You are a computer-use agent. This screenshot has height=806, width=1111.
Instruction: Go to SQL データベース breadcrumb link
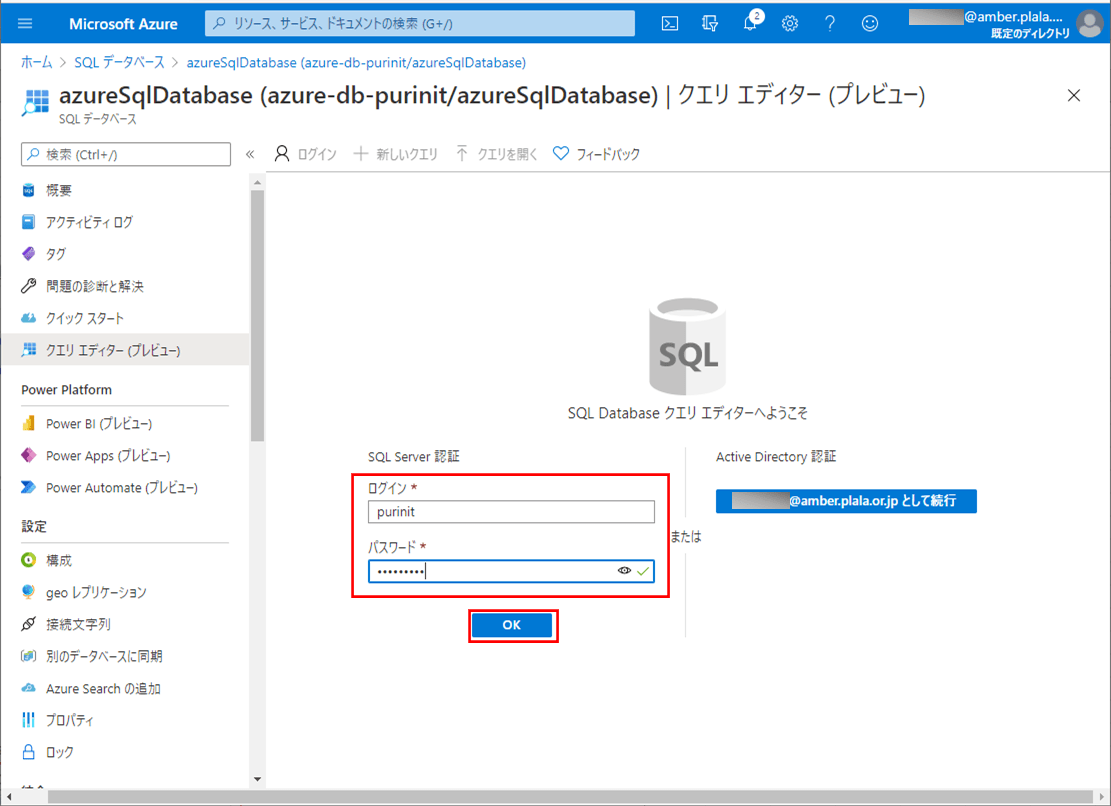pos(119,62)
